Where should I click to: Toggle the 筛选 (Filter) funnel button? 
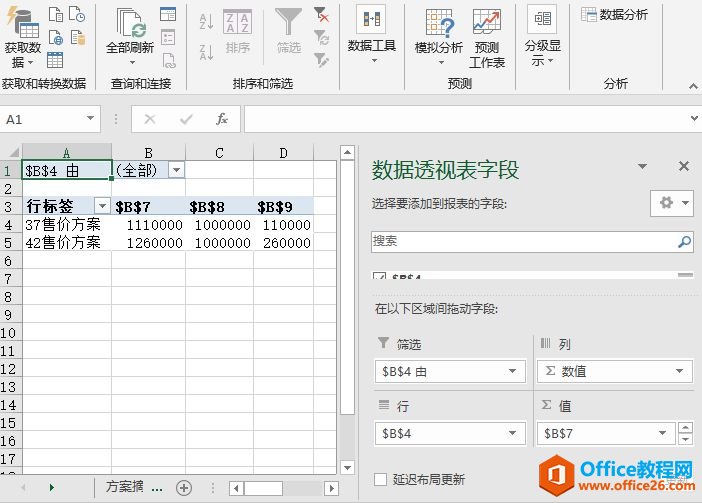click(x=288, y=31)
